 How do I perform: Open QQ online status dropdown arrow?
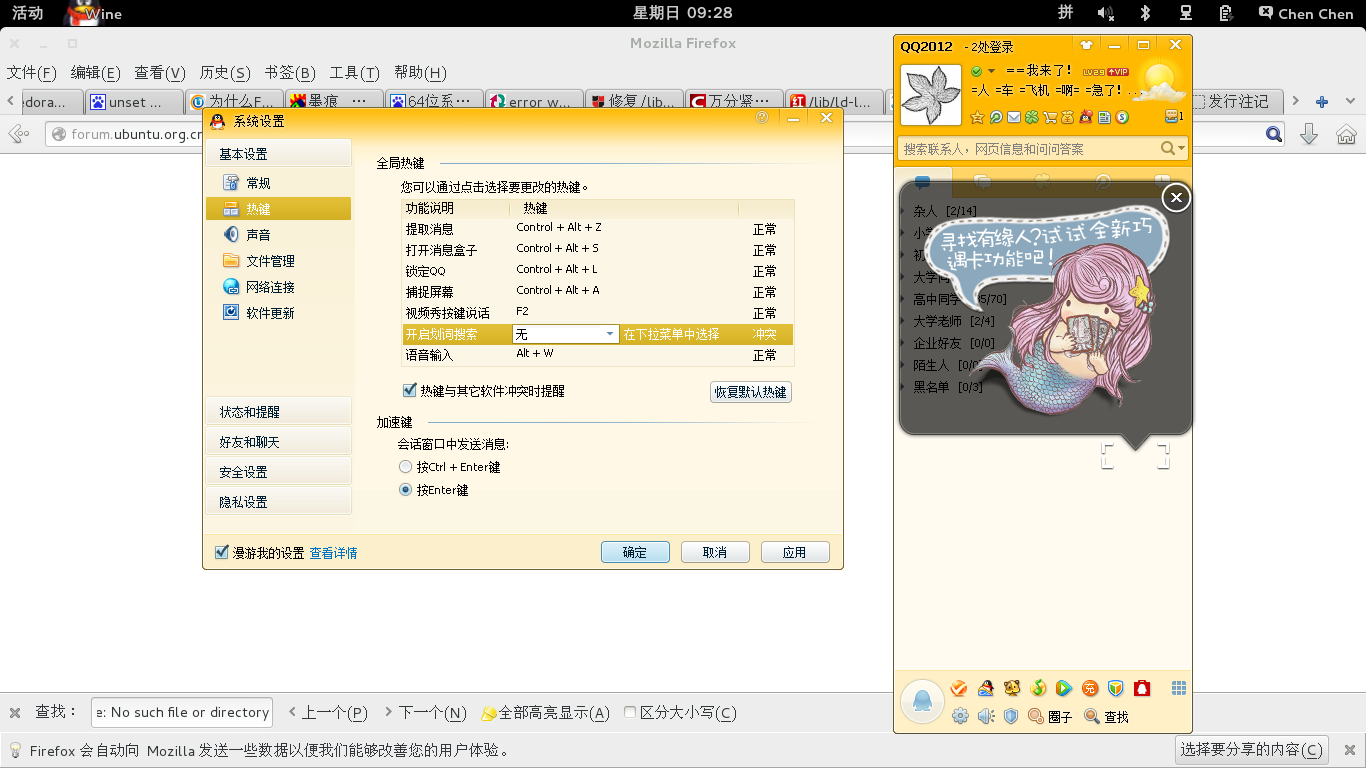pyautogui.click(x=991, y=71)
